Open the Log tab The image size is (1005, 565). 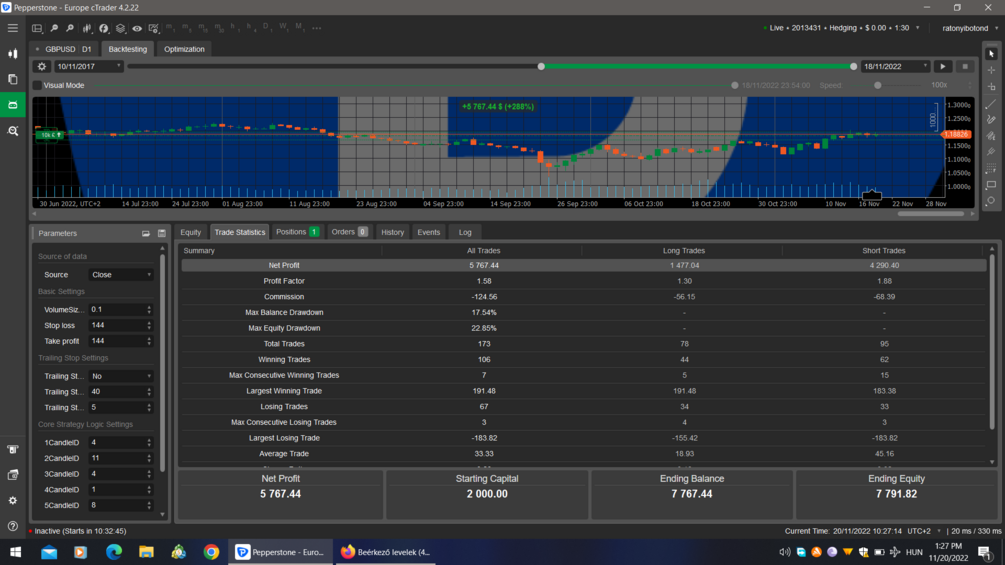point(465,233)
